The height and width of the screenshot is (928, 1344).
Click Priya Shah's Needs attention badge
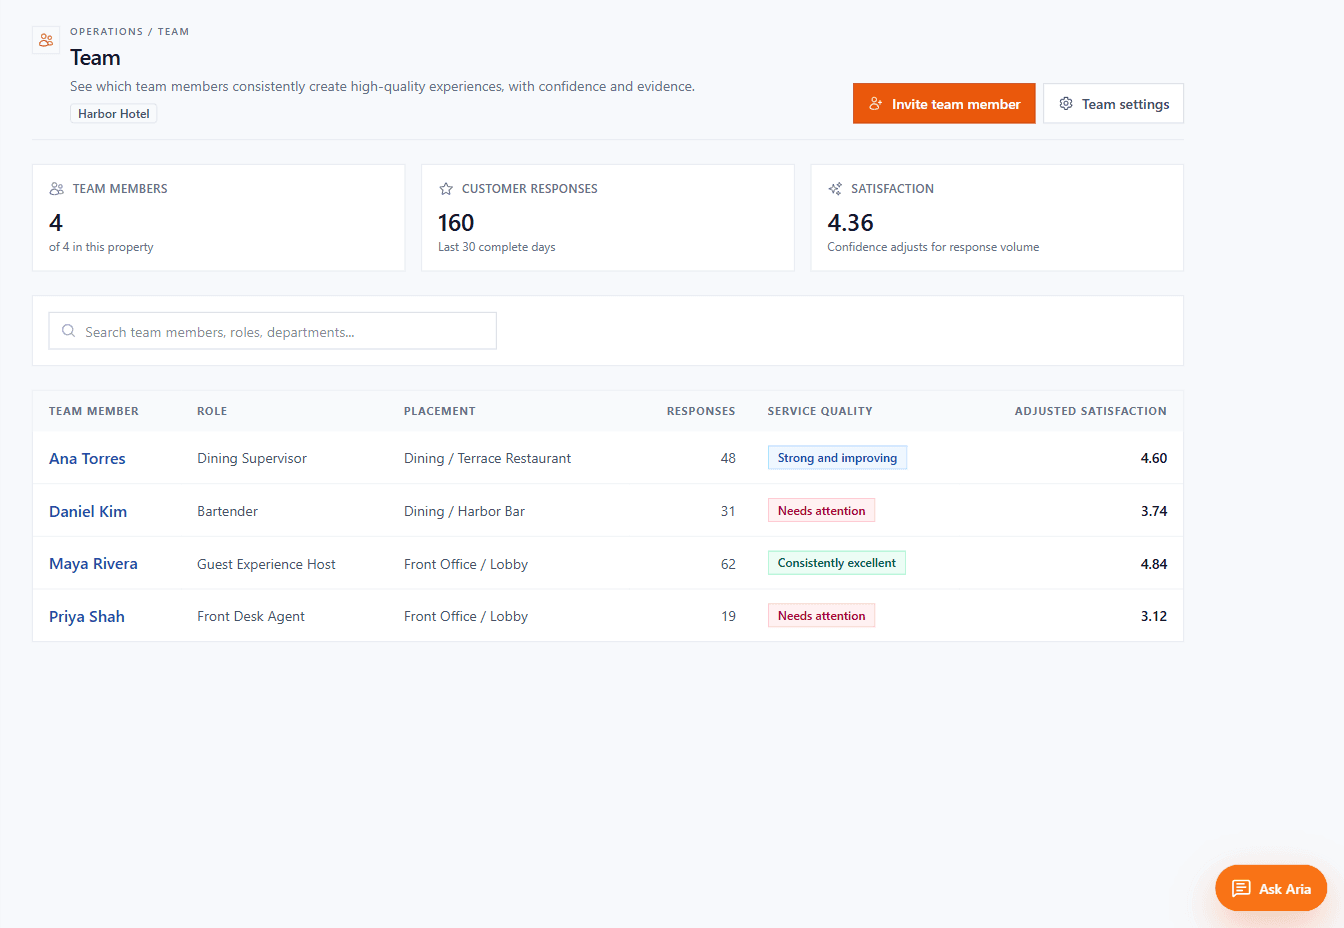tap(821, 616)
